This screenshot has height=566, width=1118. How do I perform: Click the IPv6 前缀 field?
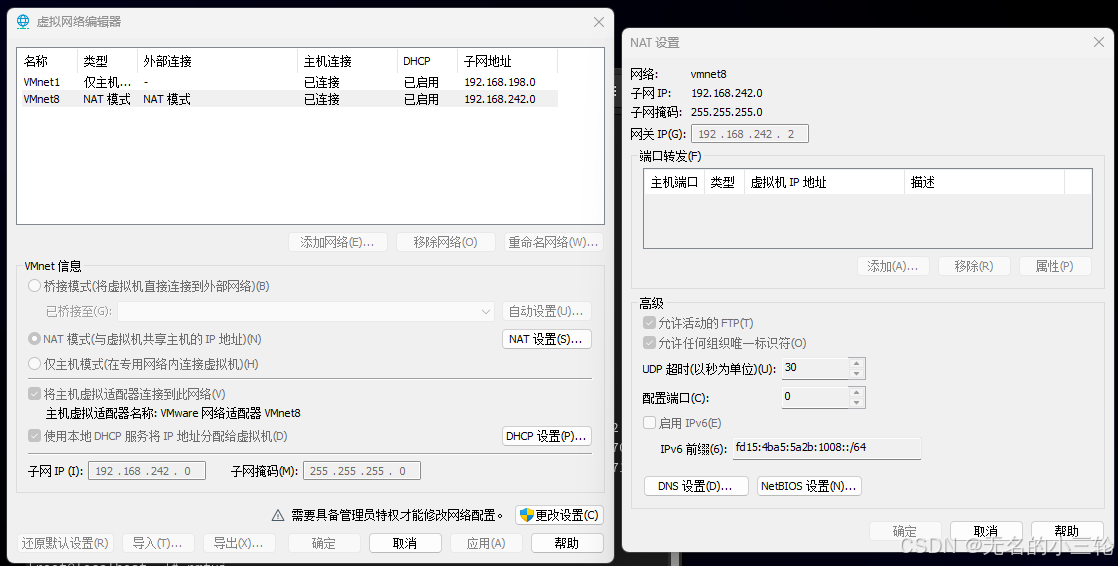pos(827,448)
